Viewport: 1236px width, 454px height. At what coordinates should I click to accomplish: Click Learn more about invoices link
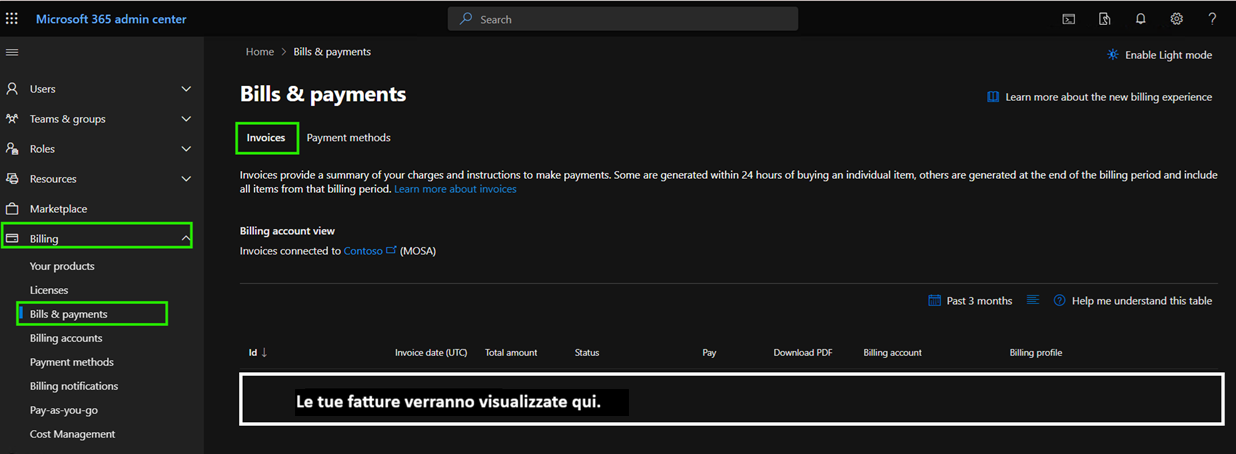455,189
